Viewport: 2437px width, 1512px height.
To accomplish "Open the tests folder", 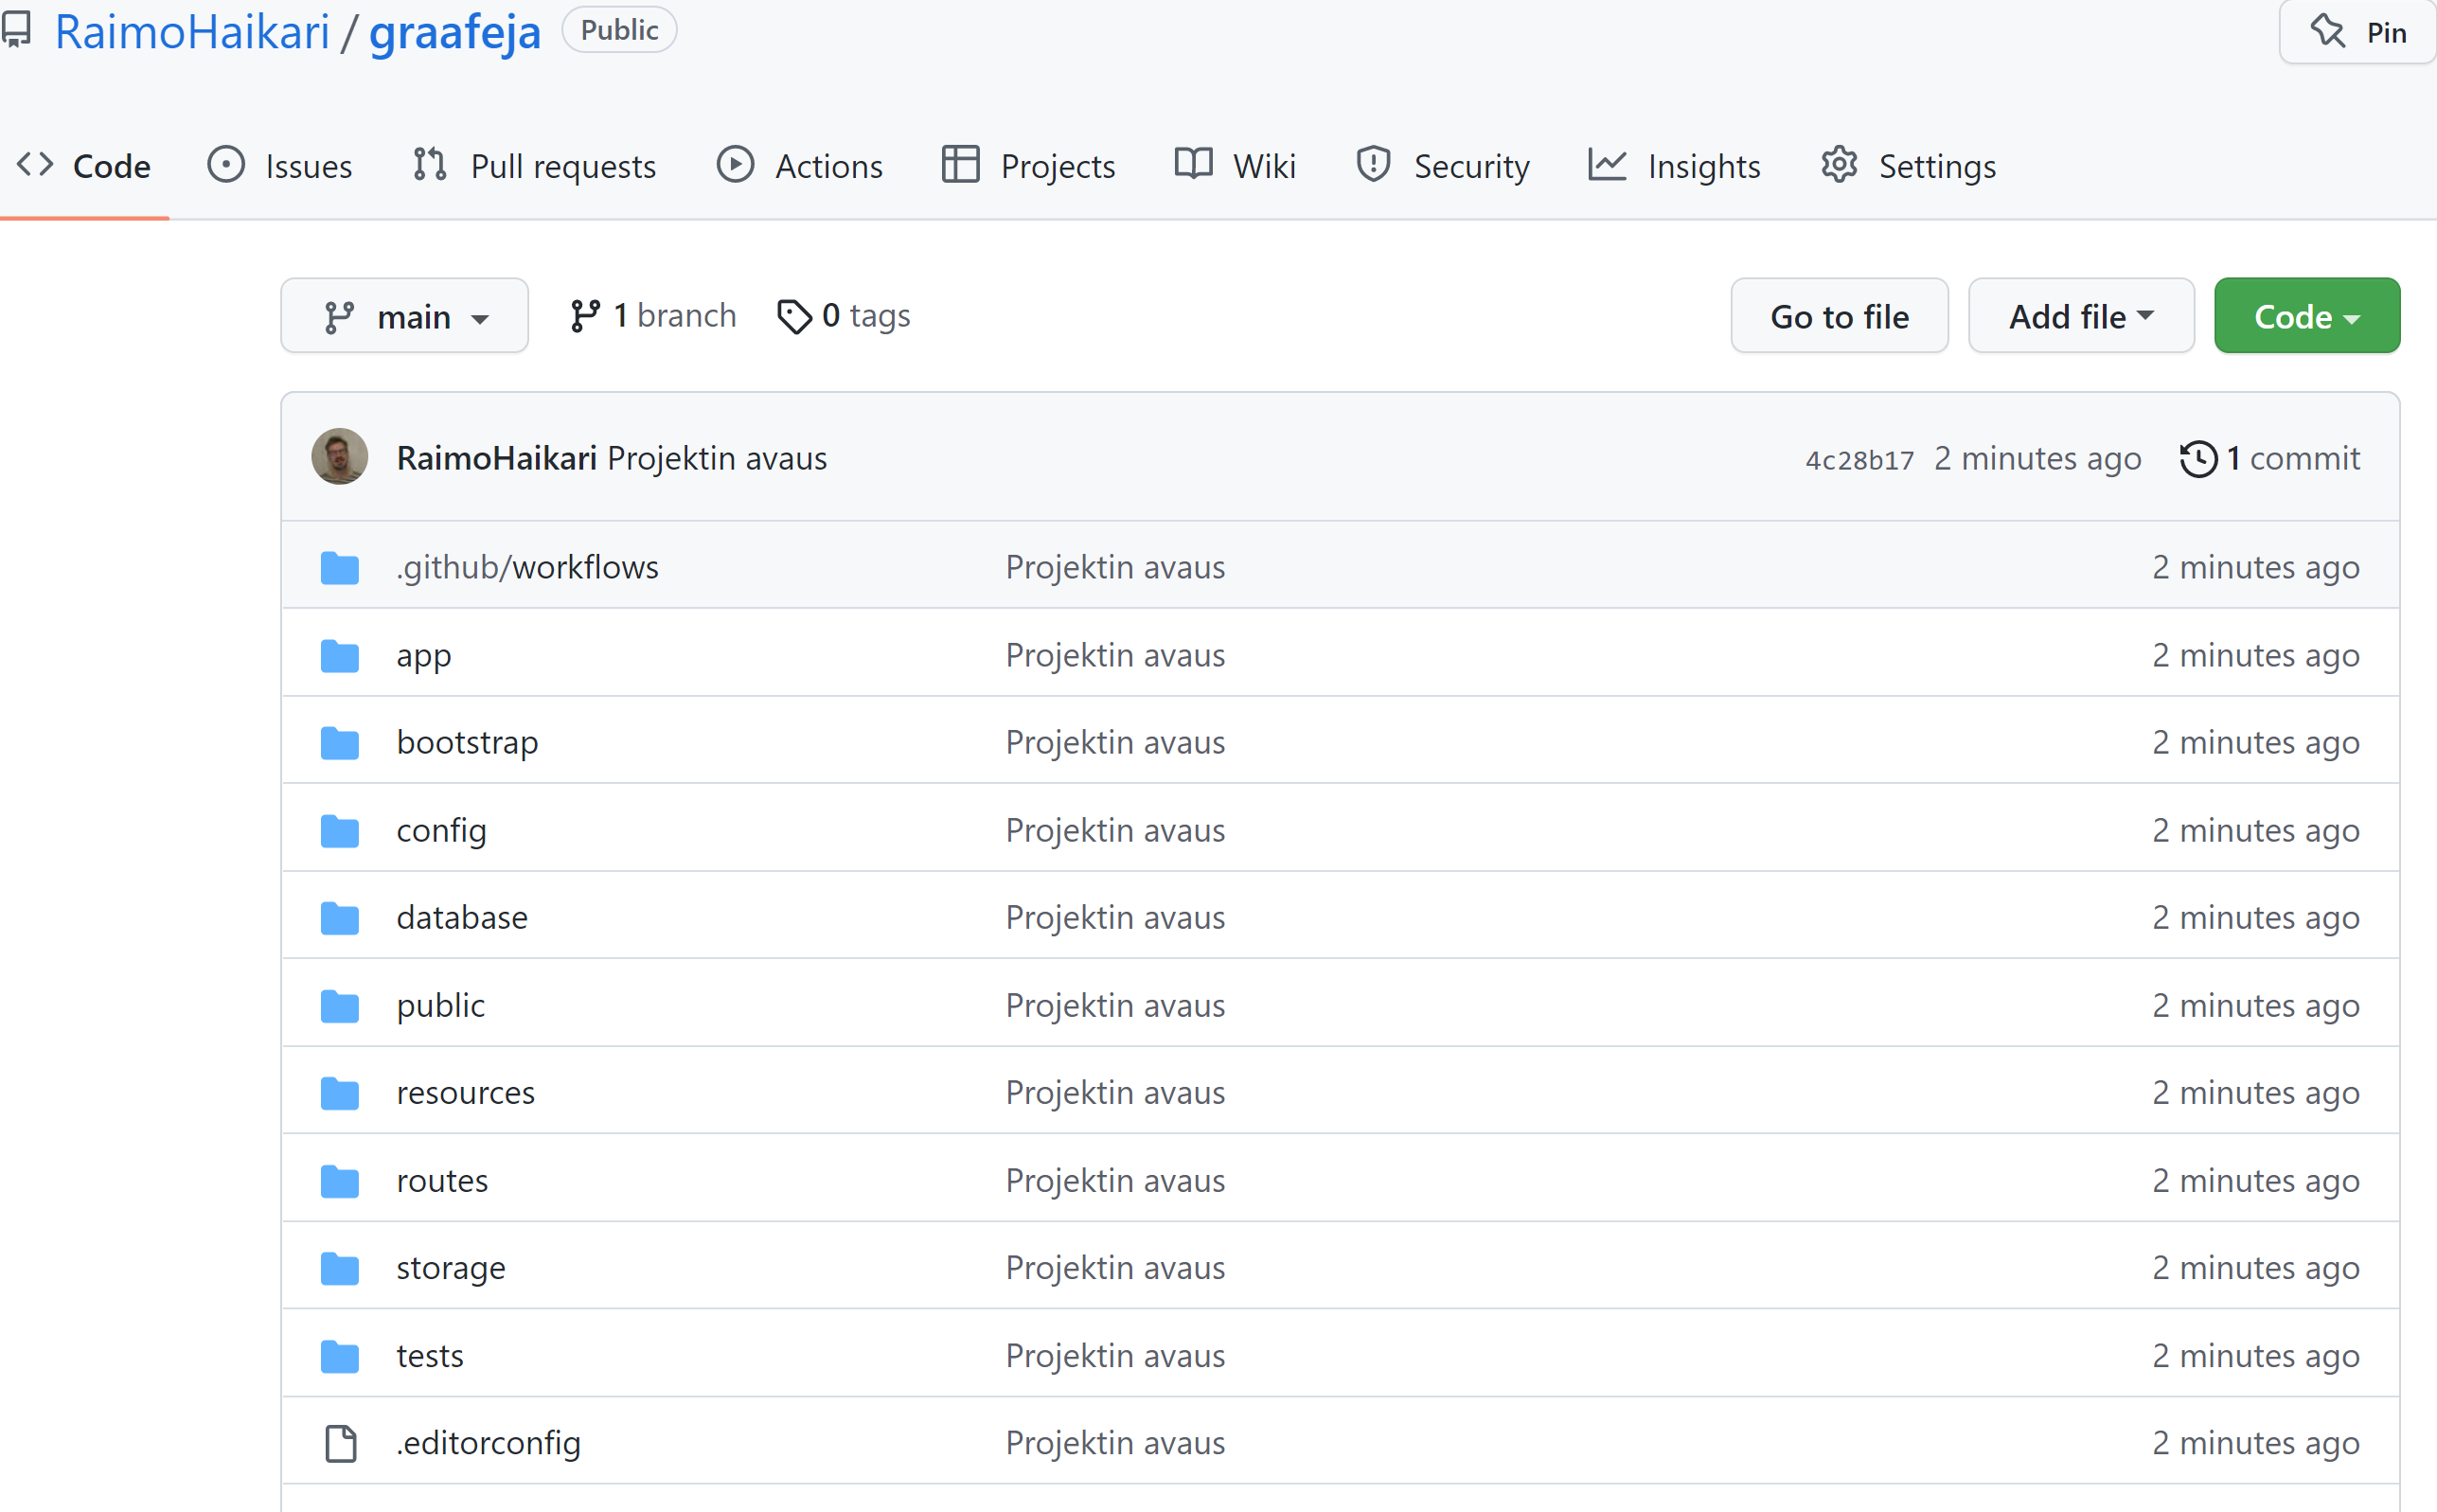I will [x=430, y=1355].
